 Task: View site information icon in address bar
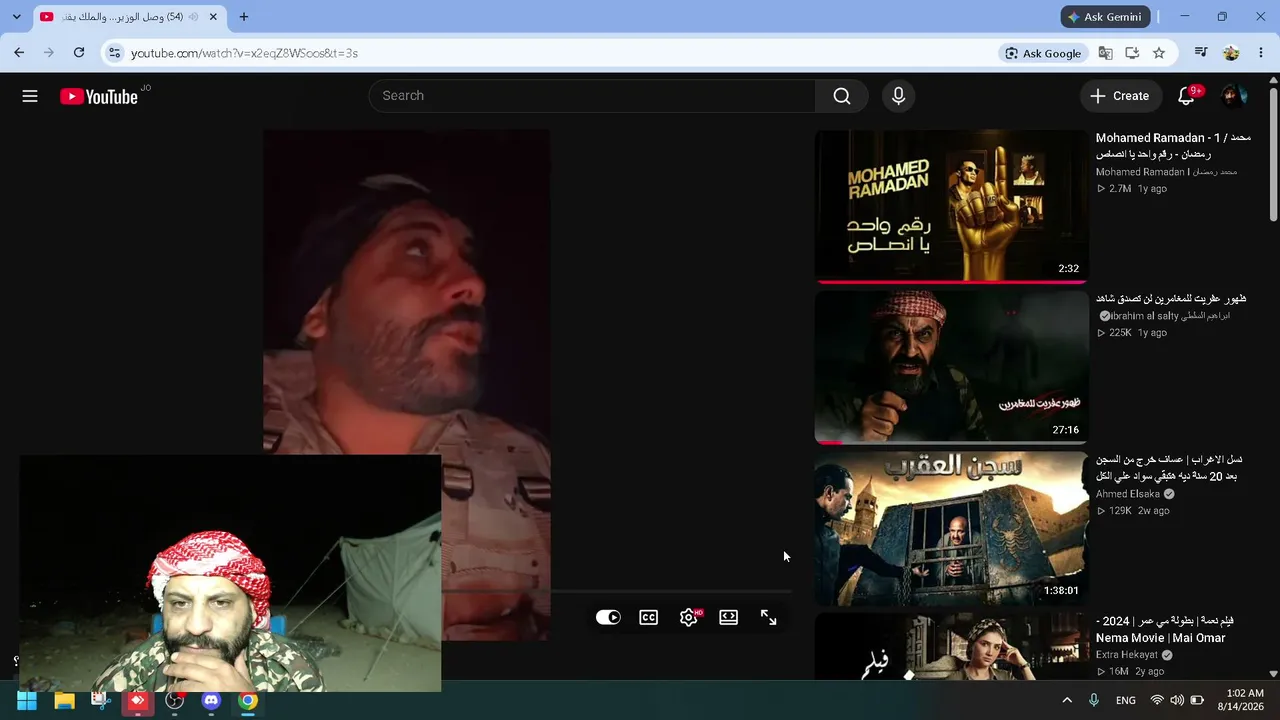click(x=114, y=53)
